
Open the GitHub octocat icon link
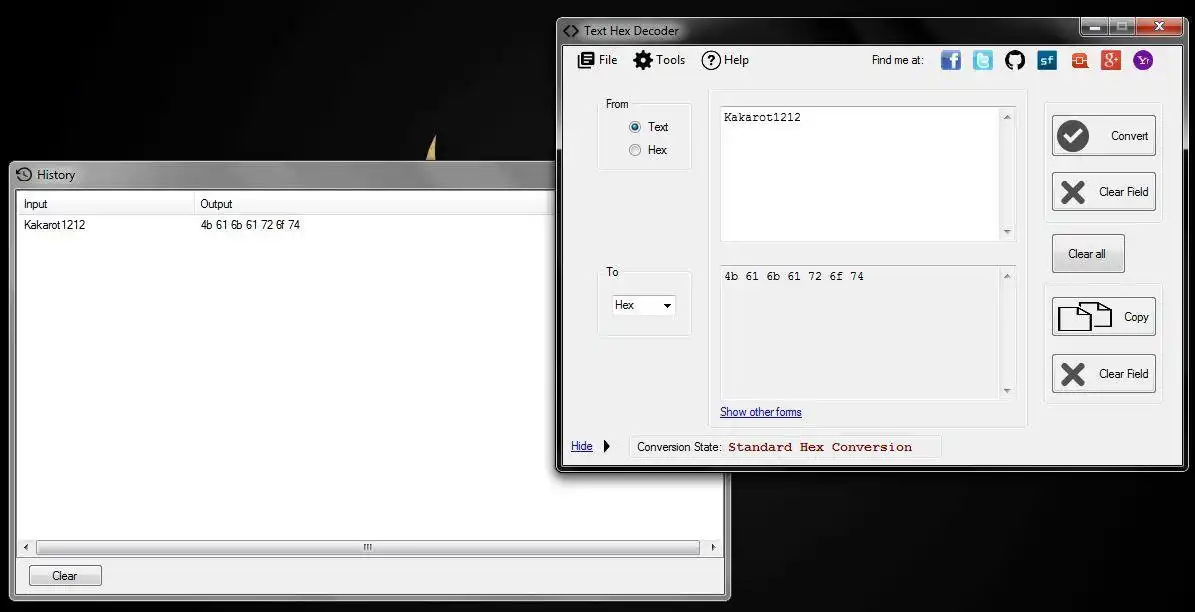tap(1014, 60)
